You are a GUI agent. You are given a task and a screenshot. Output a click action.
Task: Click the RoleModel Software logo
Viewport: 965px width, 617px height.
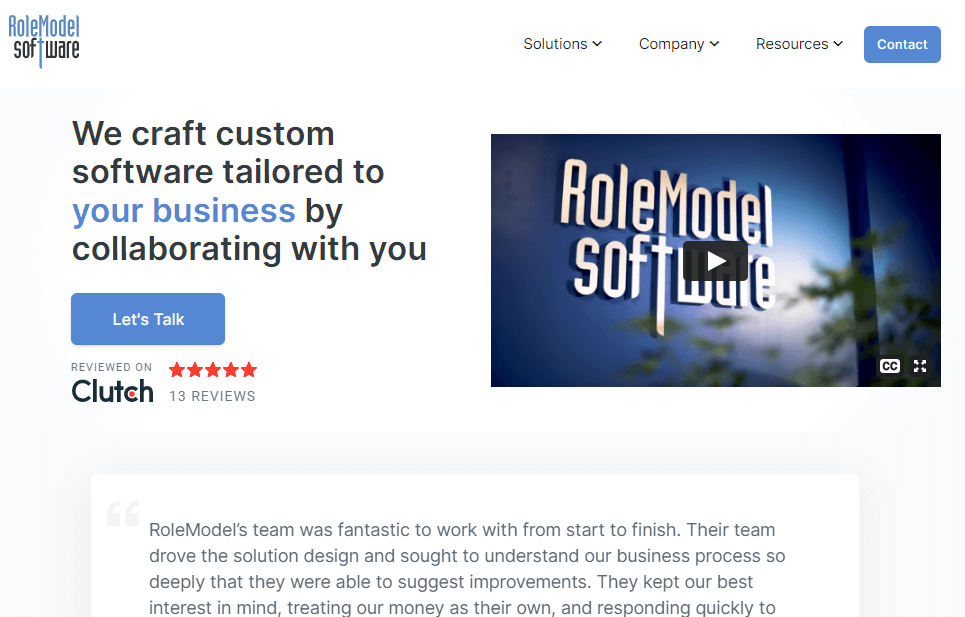click(x=44, y=42)
